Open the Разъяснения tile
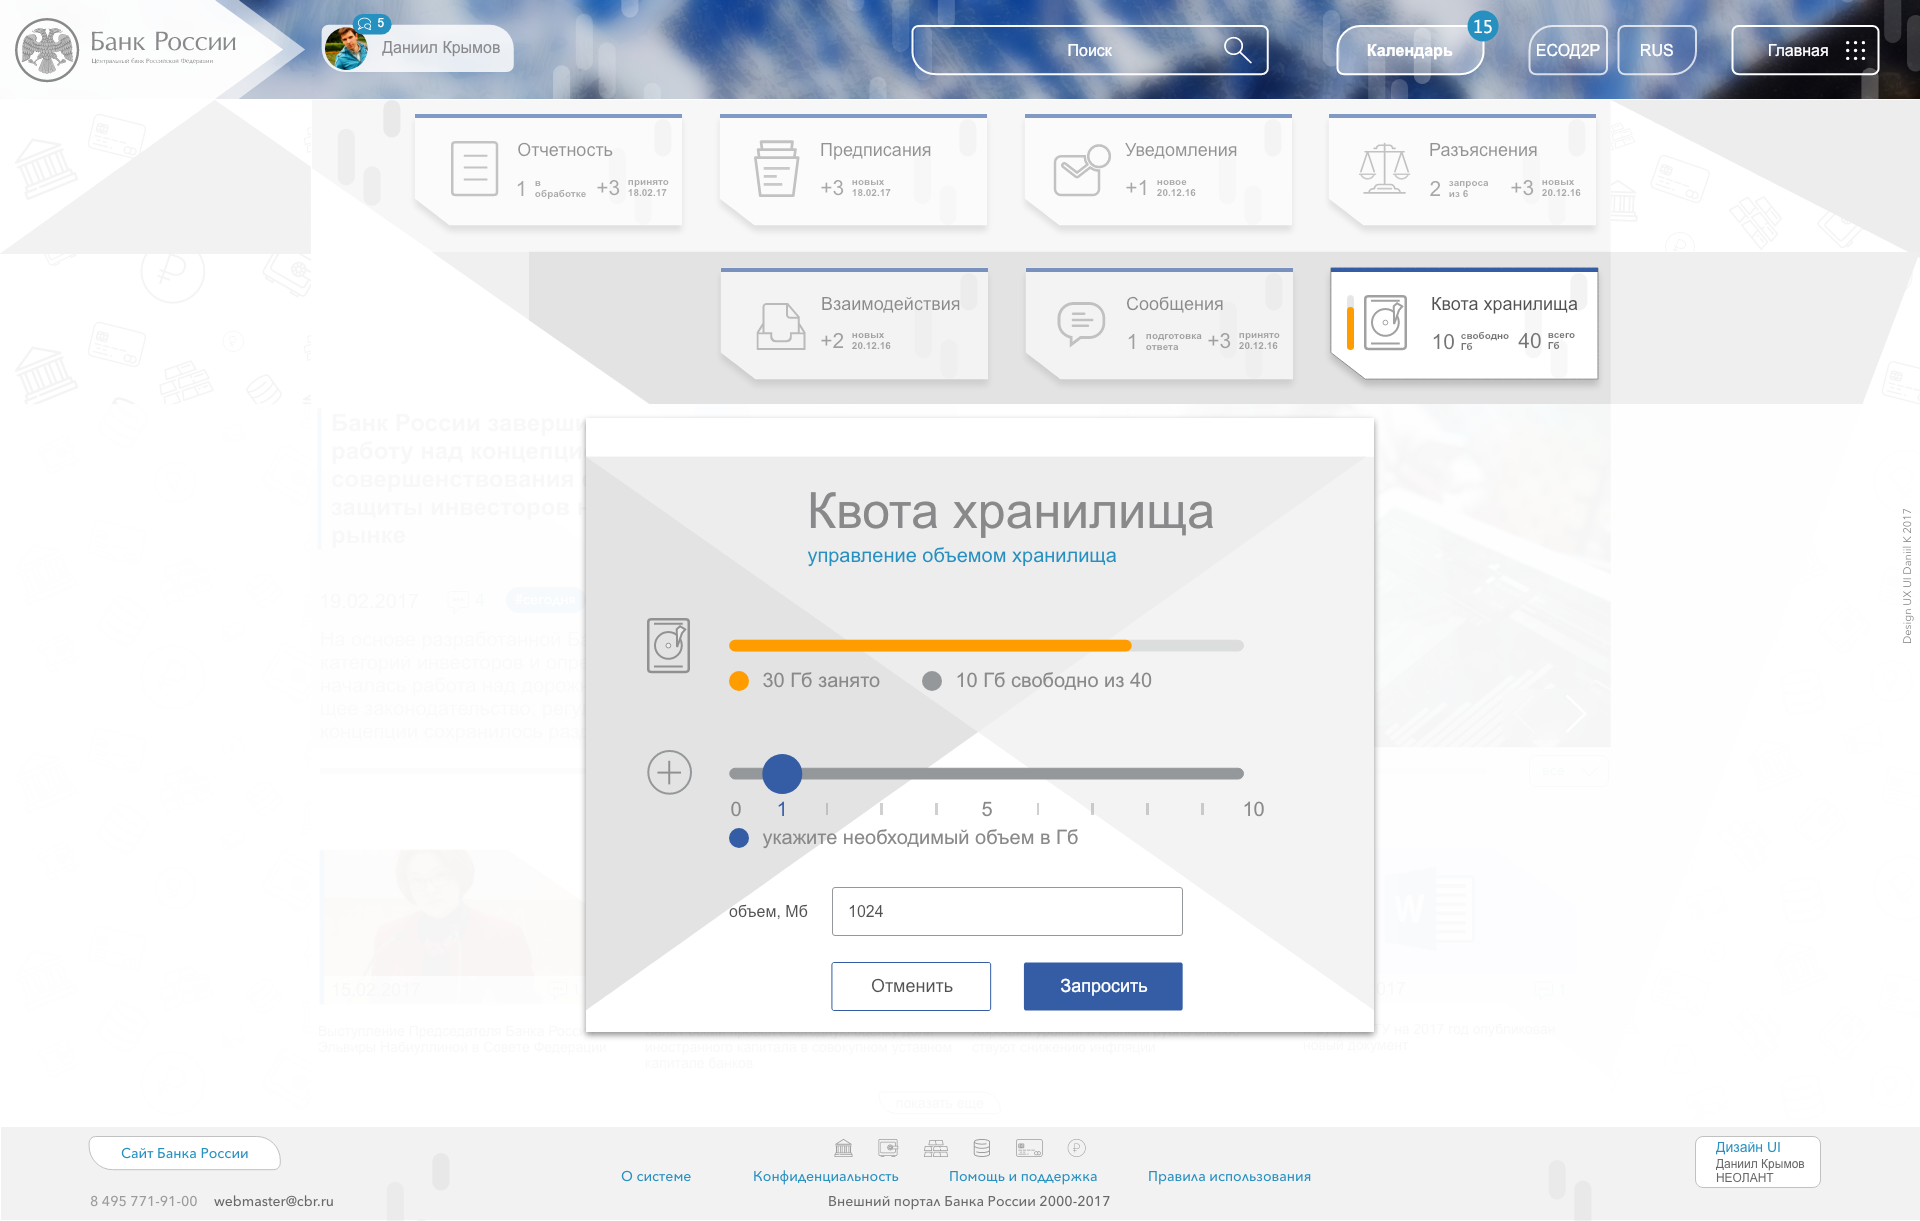The image size is (1920, 1221). (1462, 170)
